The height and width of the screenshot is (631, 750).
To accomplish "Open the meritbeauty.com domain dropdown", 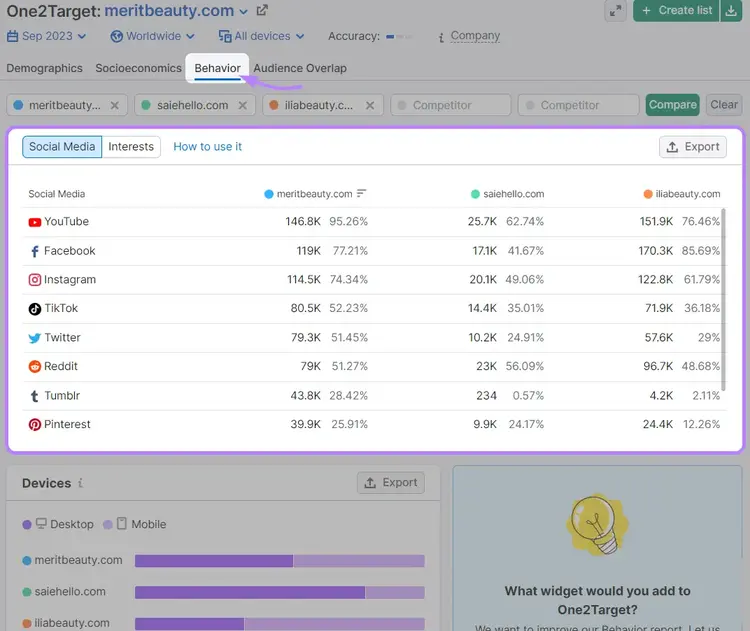I will (243, 11).
